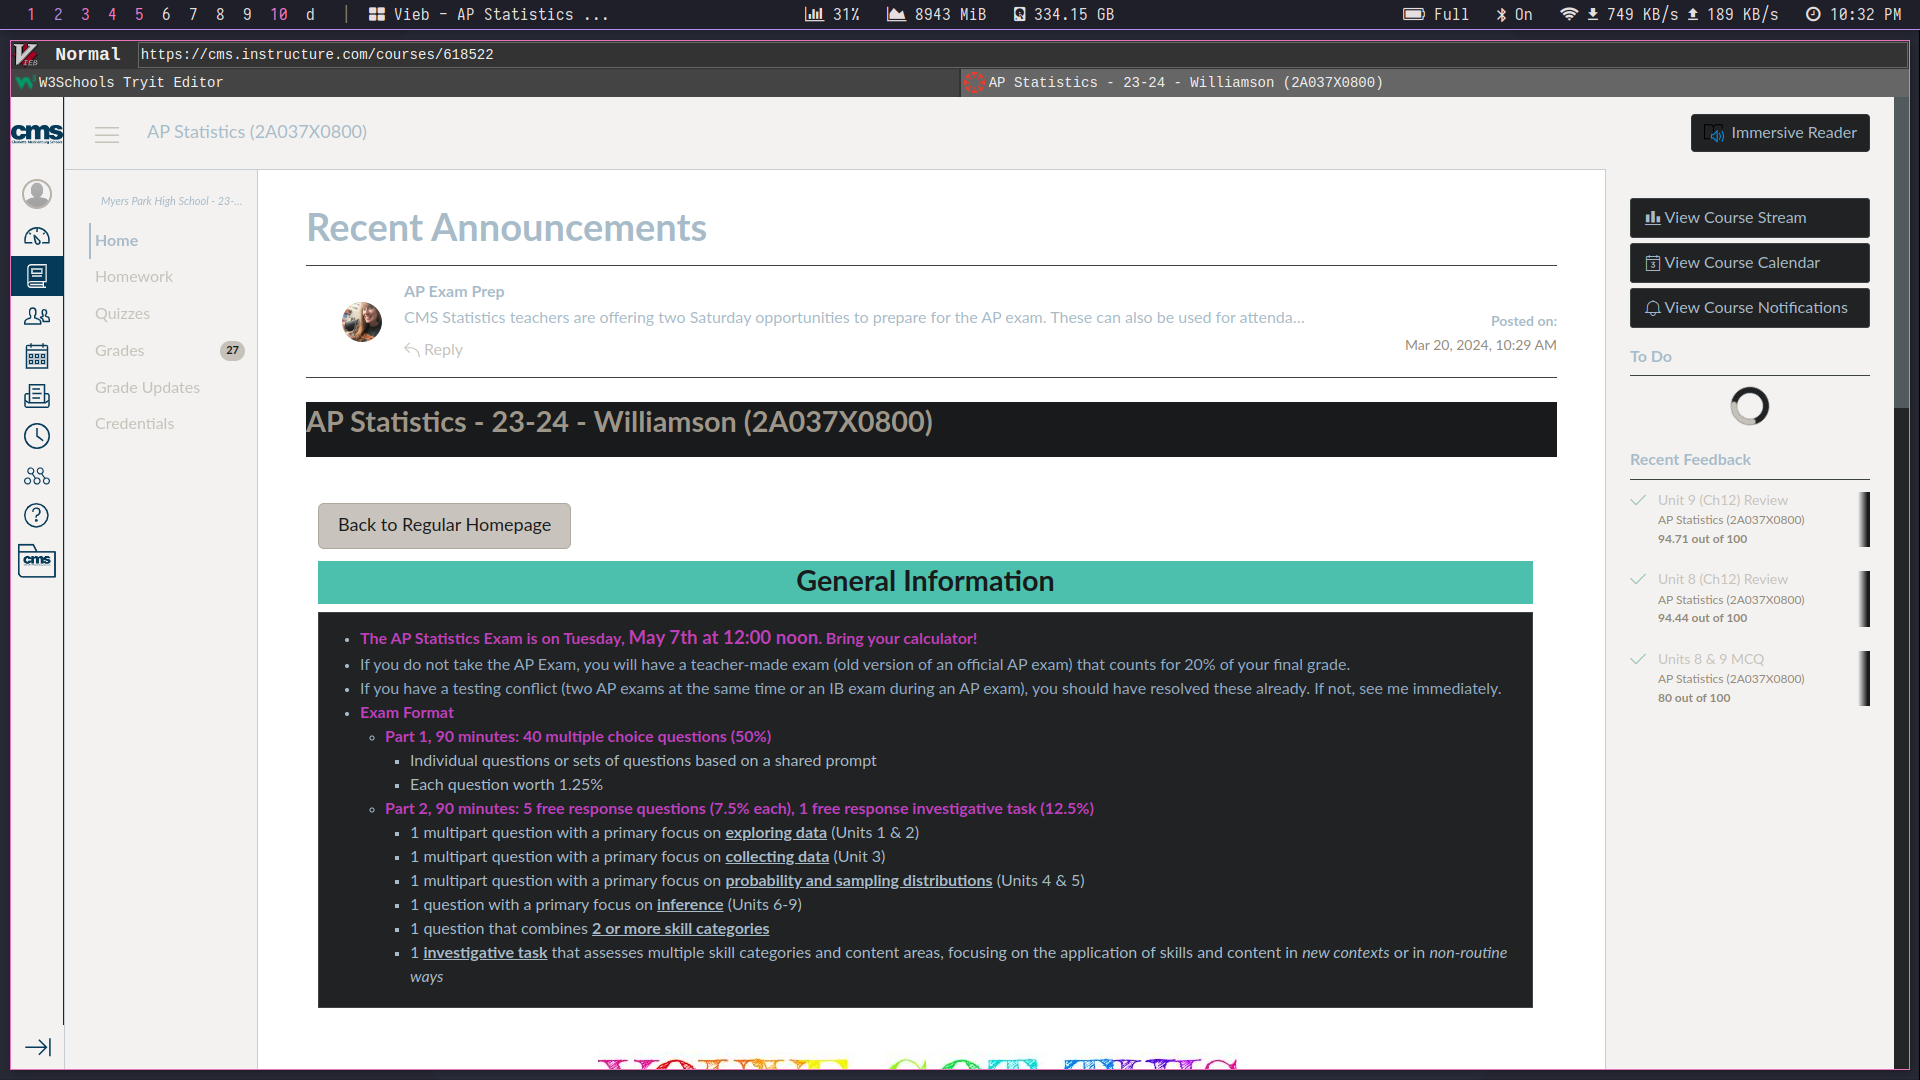
Task: Open the History clock icon
Action: point(37,436)
